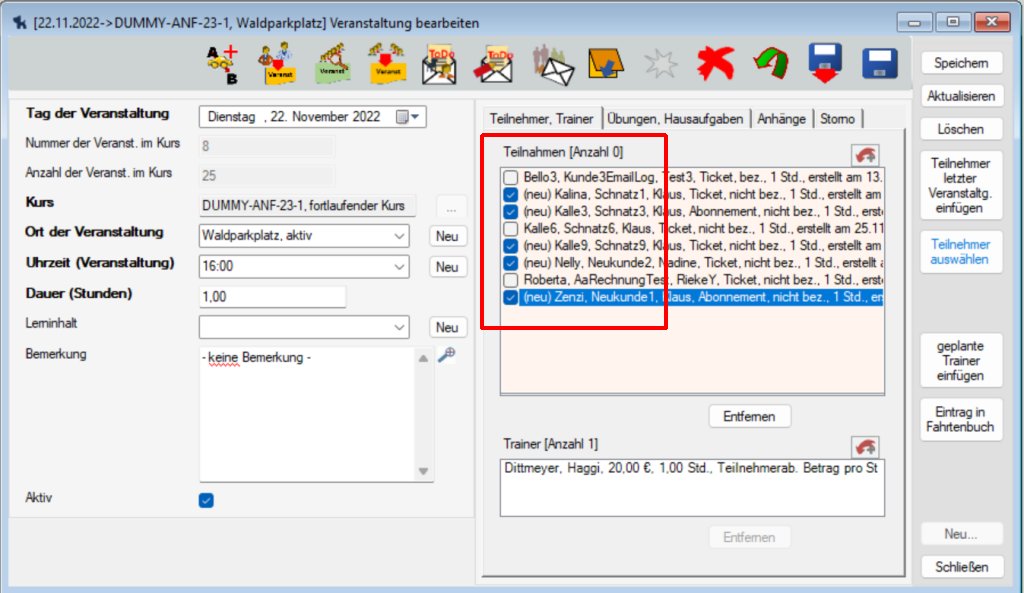Click the floppy disk with red arrow icon
This screenshot has width=1024, height=593.
(x=825, y=64)
